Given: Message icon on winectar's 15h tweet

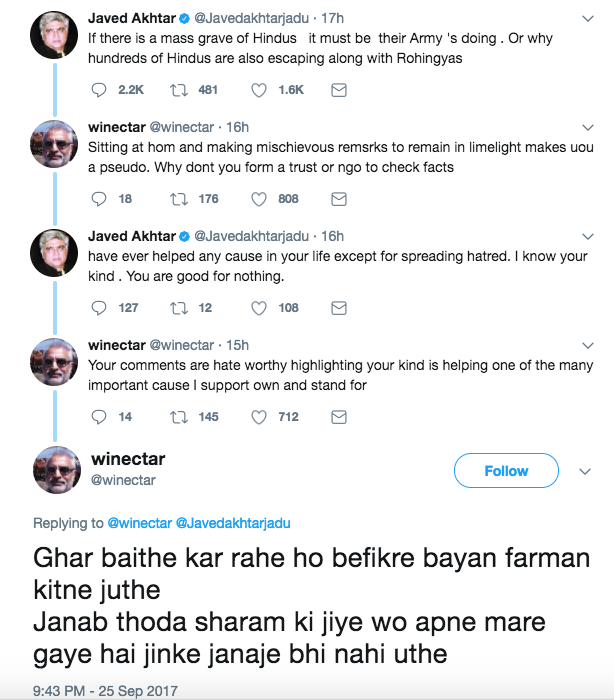Looking at the screenshot, I should click(x=339, y=417).
